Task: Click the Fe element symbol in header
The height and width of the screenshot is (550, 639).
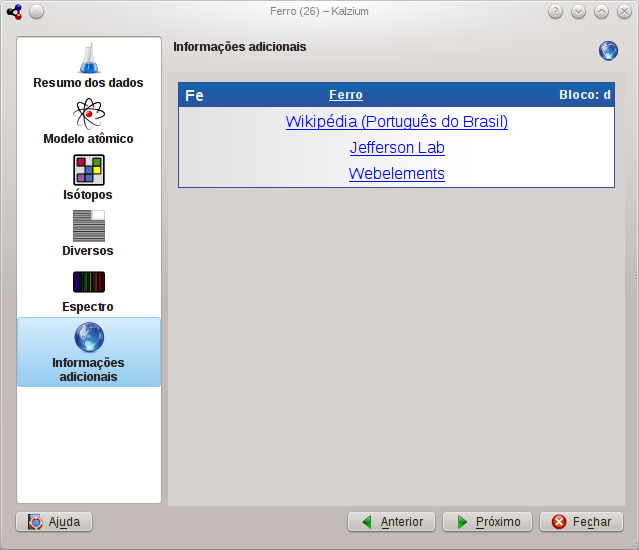Action: tap(194, 96)
